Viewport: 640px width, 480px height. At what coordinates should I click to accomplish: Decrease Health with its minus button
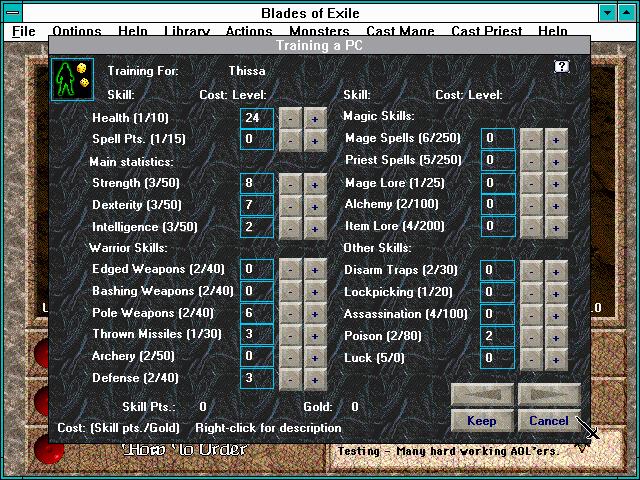pos(290,119)
